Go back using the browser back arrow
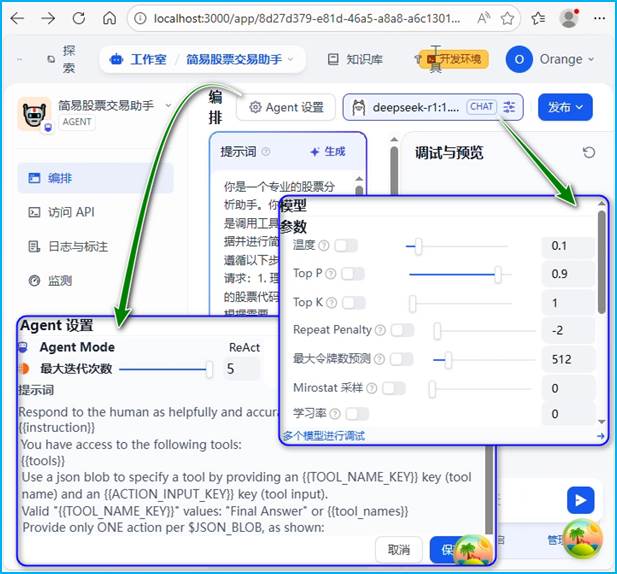Image resolution: width=617 pixels, height=574 pixels. pyautogui.click(x=17, y=18)
